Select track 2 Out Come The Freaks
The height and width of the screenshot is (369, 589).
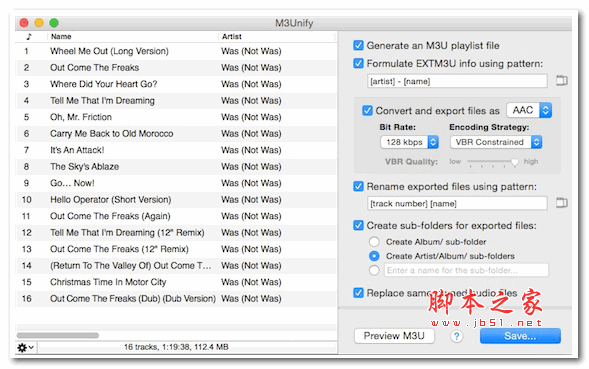click(x=176, y=68)
